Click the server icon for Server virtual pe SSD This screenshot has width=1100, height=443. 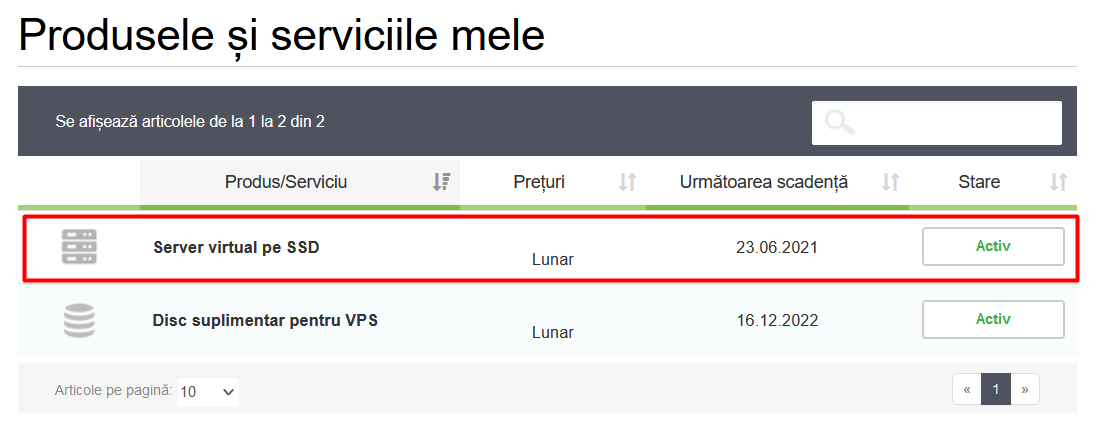[79, 247]
